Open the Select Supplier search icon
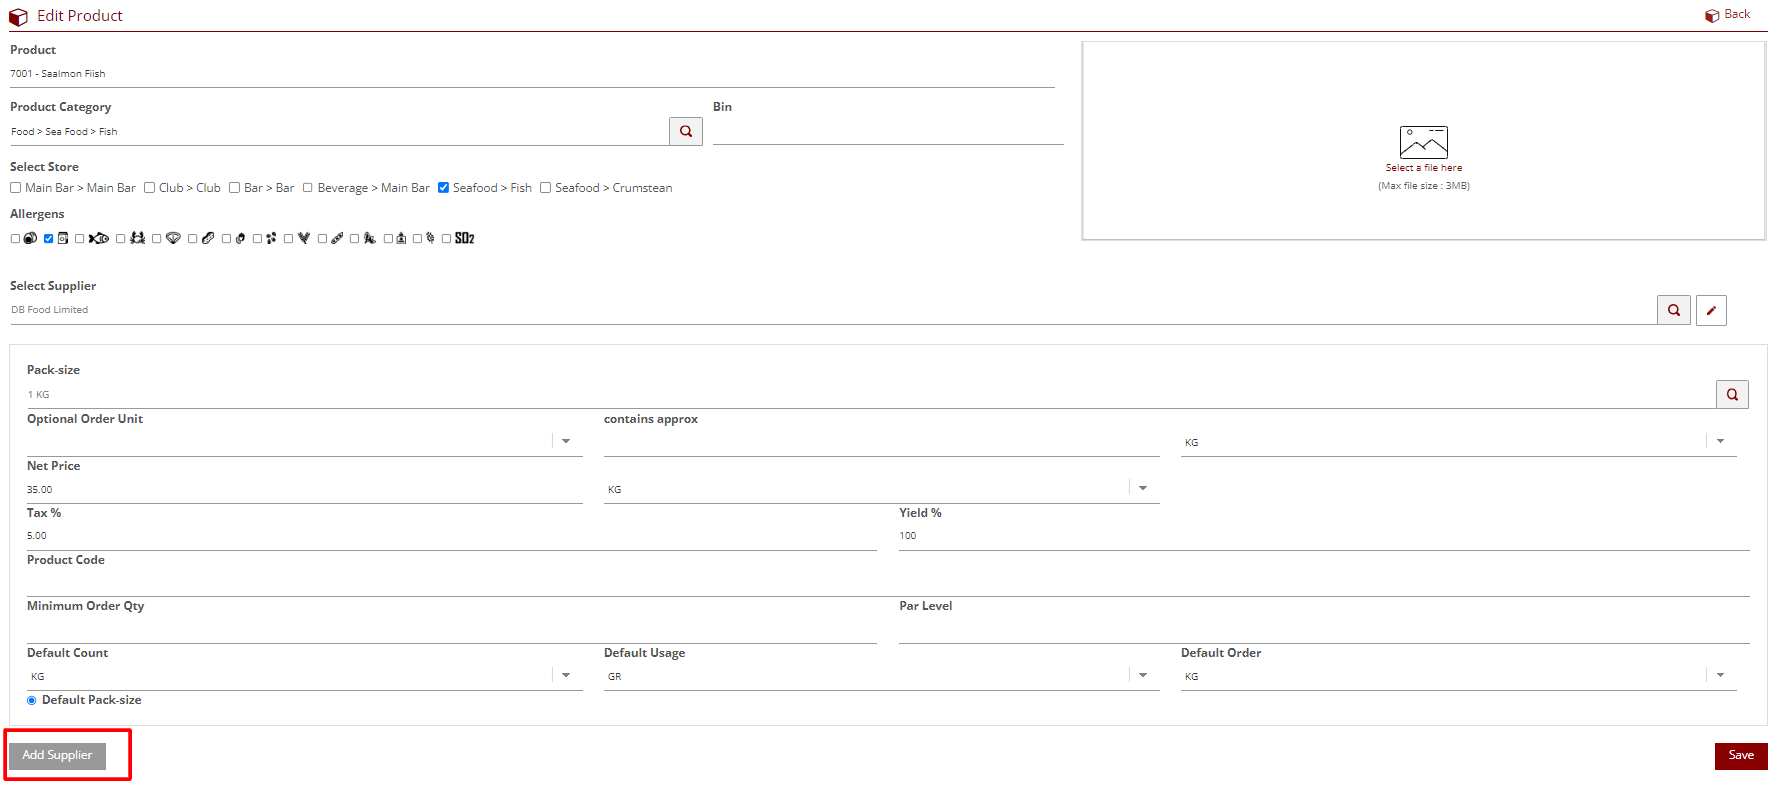This screenshot has width=1776, height=792. (x=1673, y=310)
